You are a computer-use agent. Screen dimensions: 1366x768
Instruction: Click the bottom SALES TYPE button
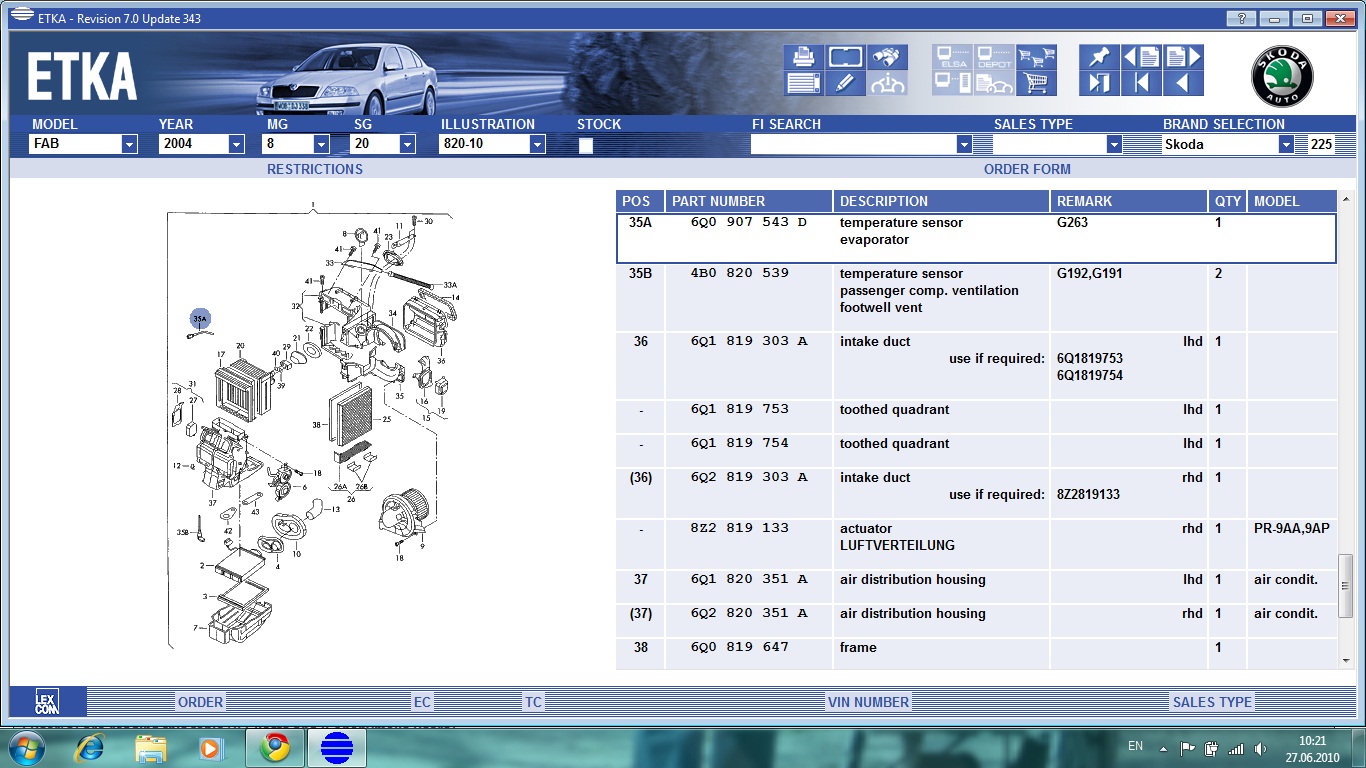coord(1212,702)
